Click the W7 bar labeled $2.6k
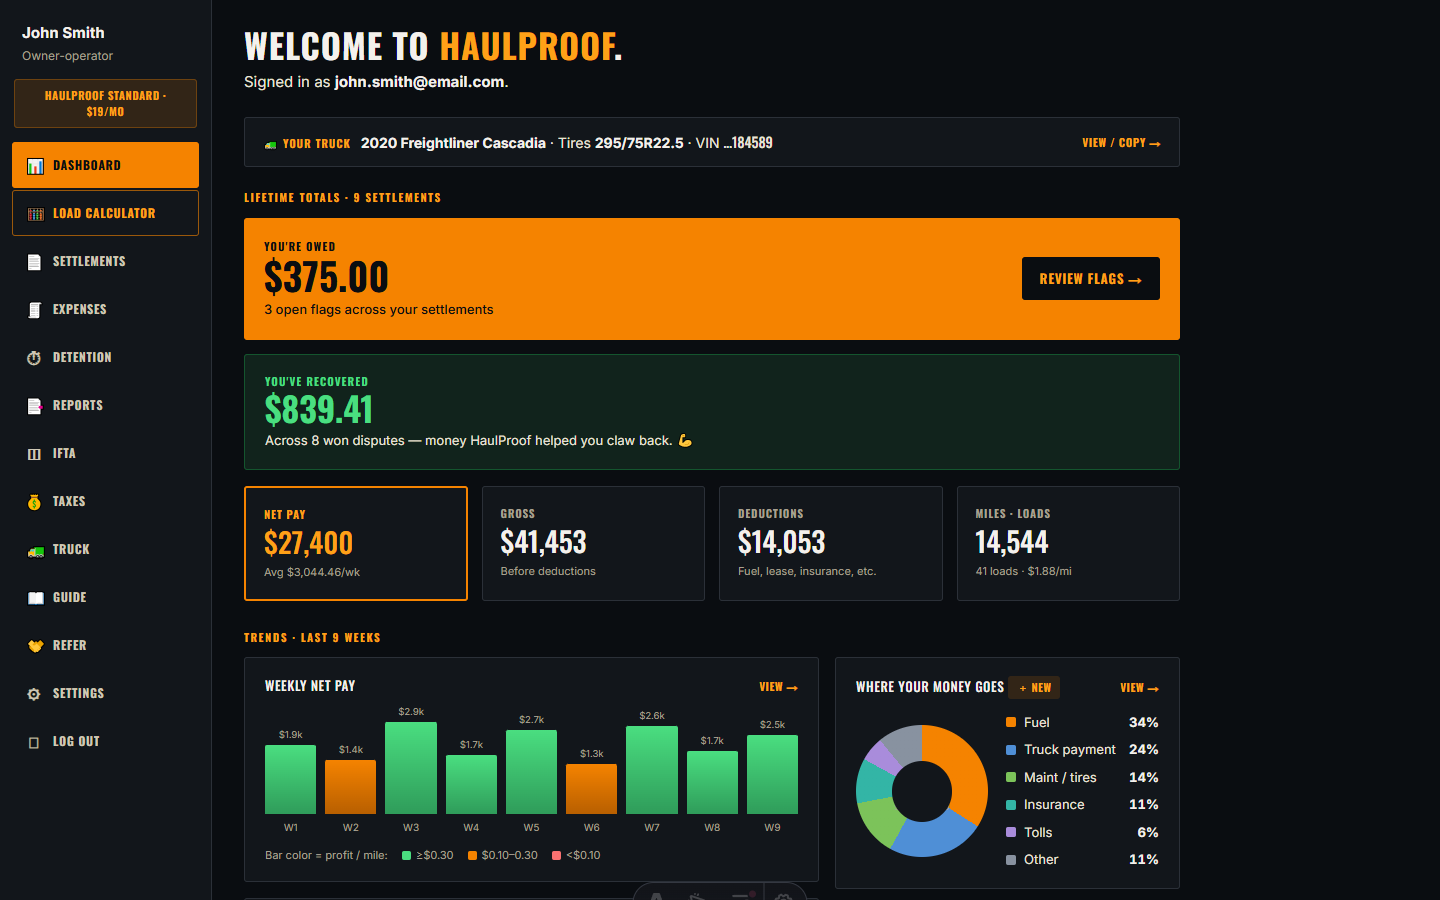This screenshot has height=900, width=1440. pyautogui.click(x=652, y=770)
